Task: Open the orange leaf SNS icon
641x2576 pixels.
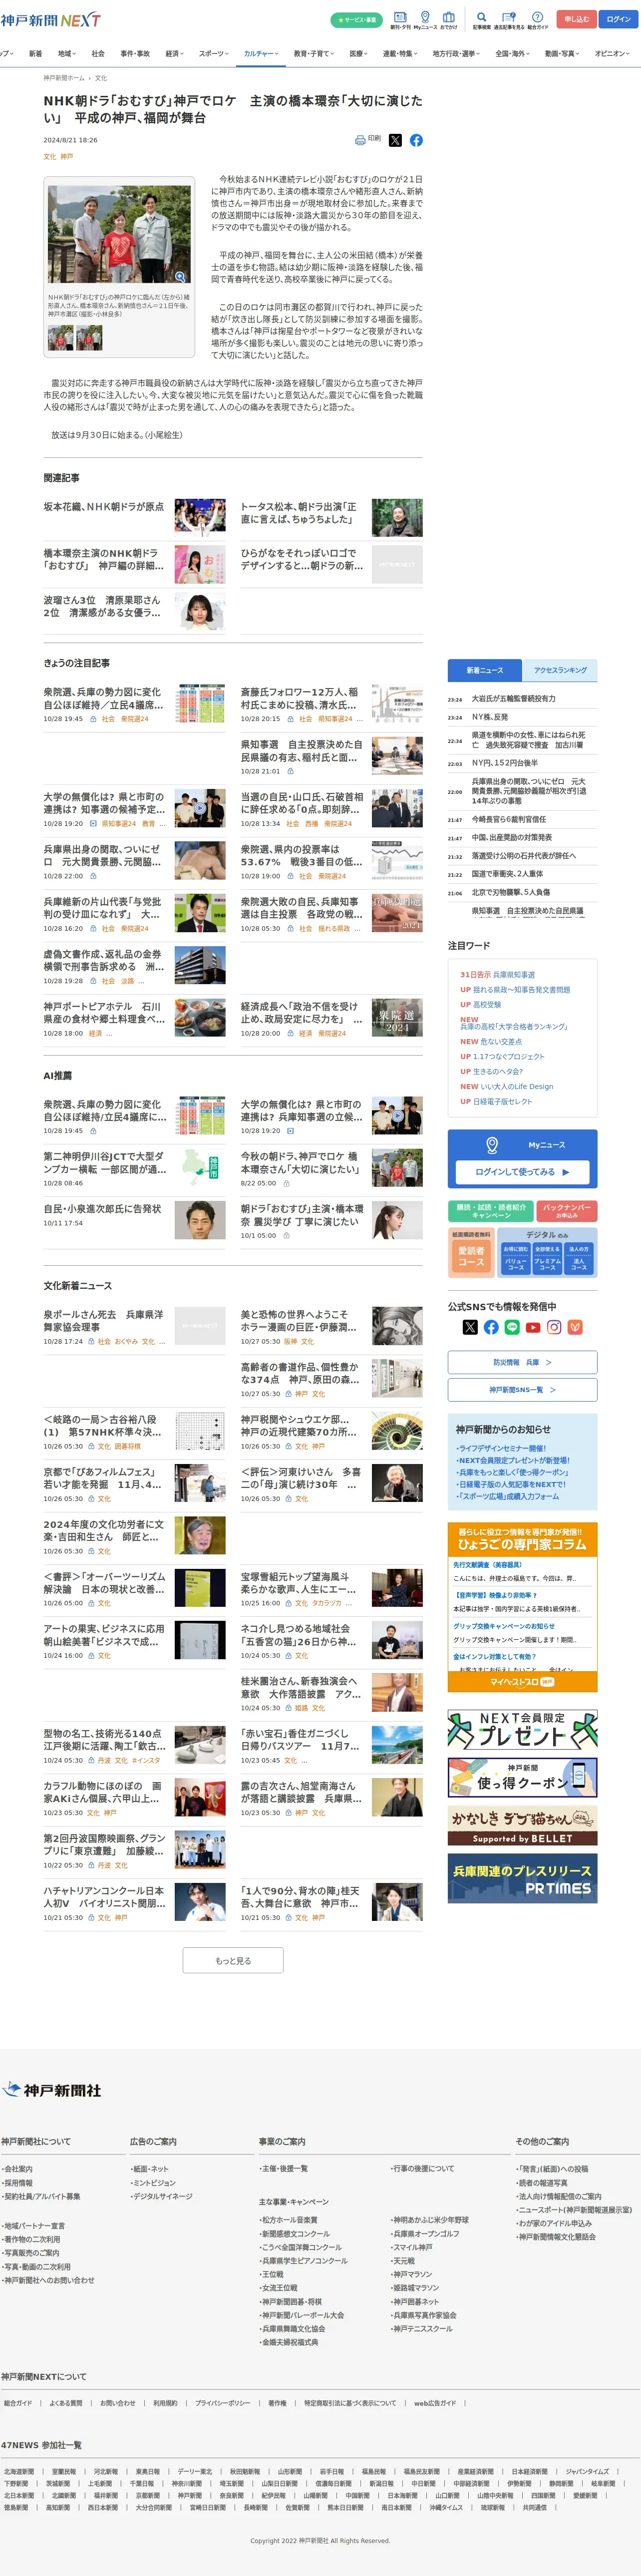Action: (x=575, y=1327)
